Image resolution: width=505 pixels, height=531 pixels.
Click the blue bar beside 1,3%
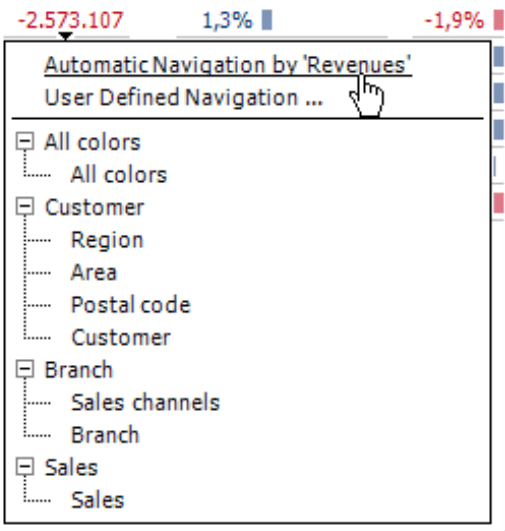tap(267, 20)
